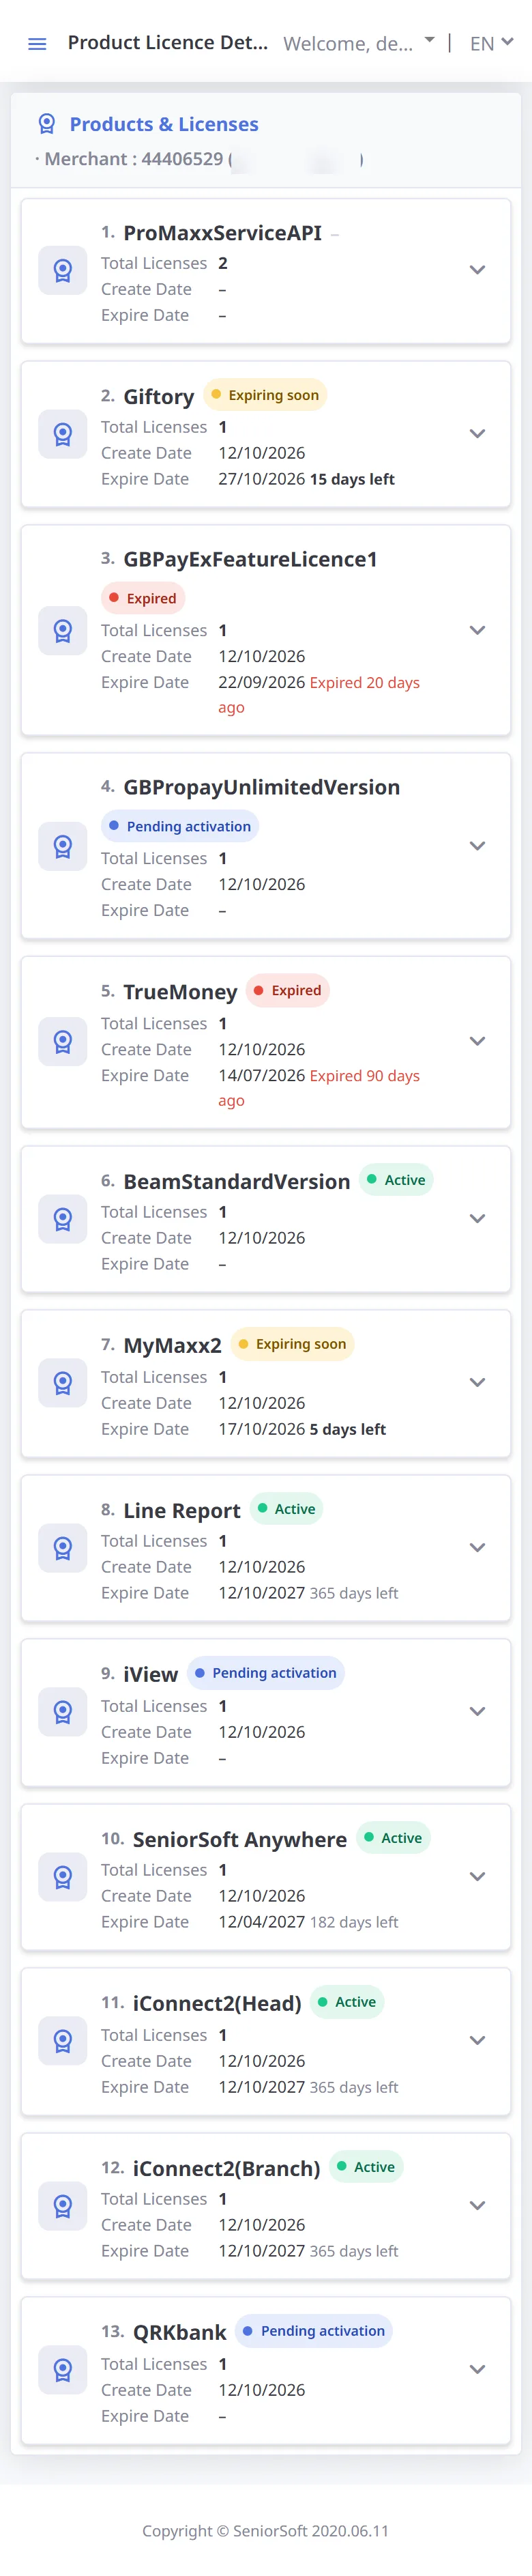Open the EN language dropdown
This screenshot has width=532, height=2576.
(491, 43)
